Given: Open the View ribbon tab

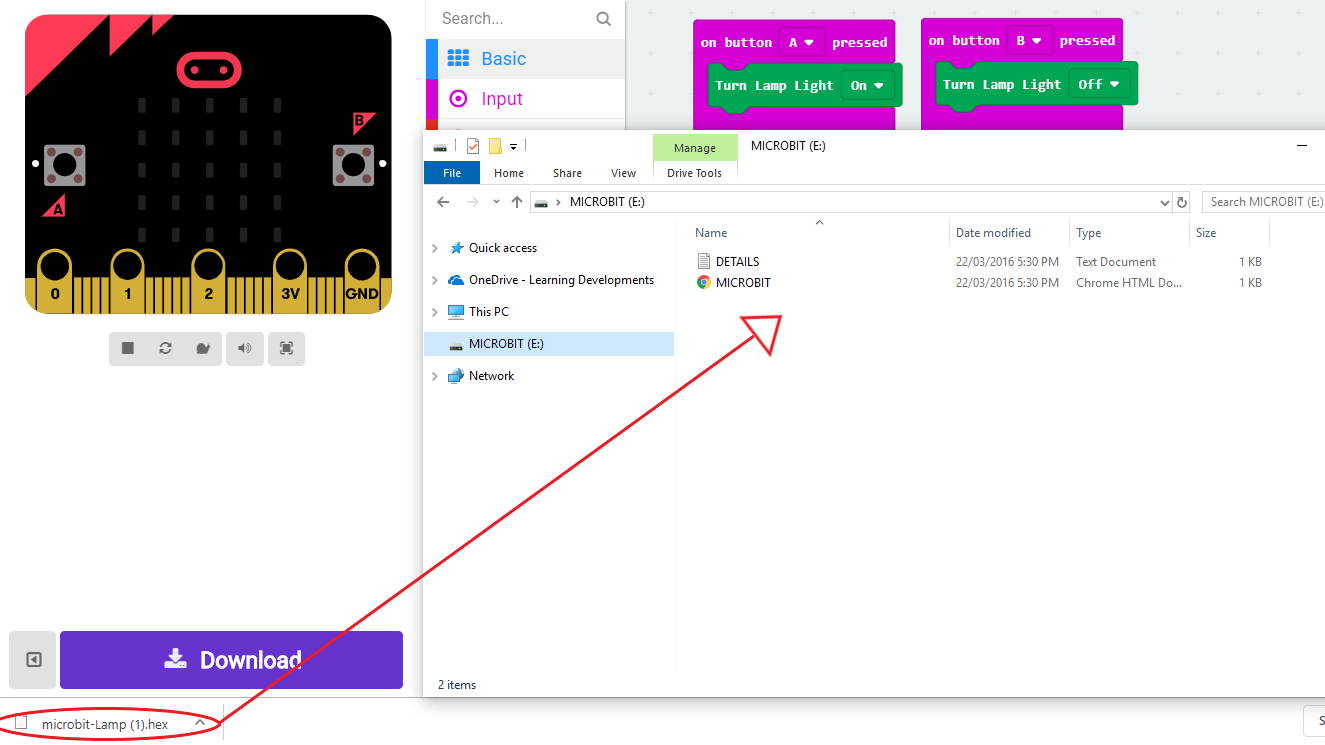Looking at the screenshot, I should click(623, 173).
